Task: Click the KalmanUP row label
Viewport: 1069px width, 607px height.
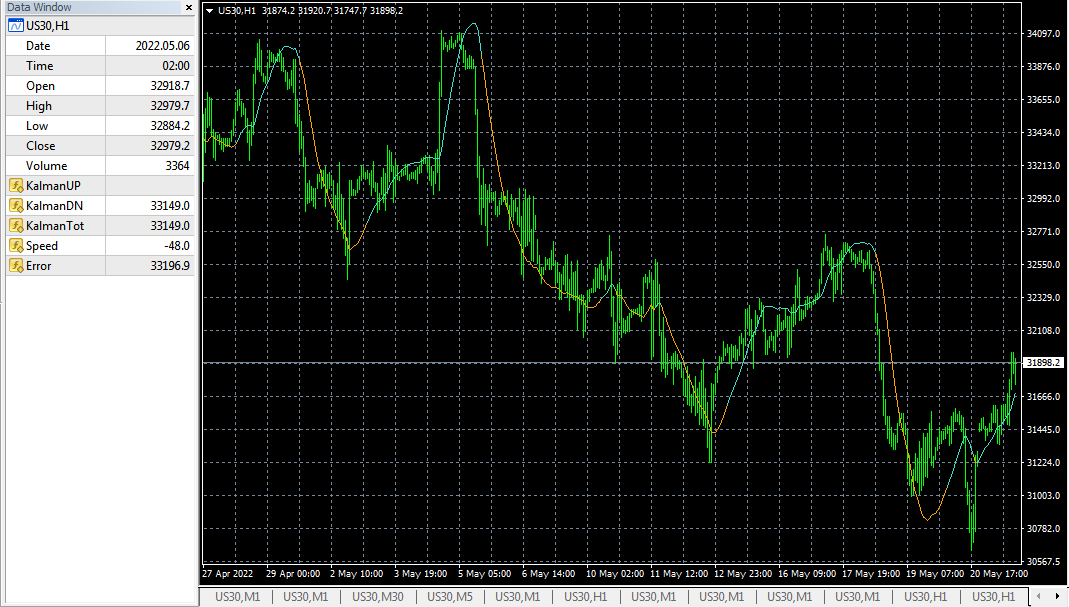Action: pyautogui.click(x=53, y=186)
